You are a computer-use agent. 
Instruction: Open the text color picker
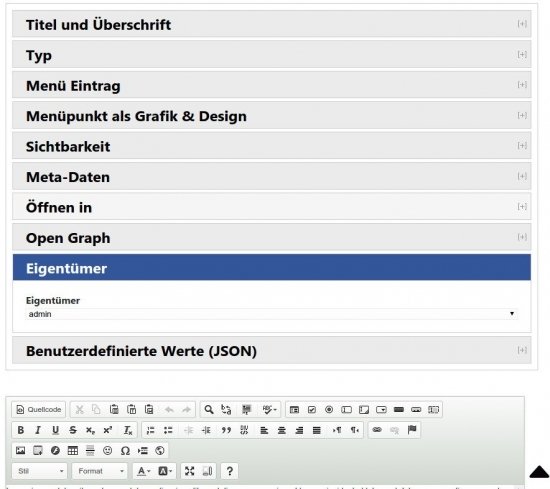[x=143, y=471]
